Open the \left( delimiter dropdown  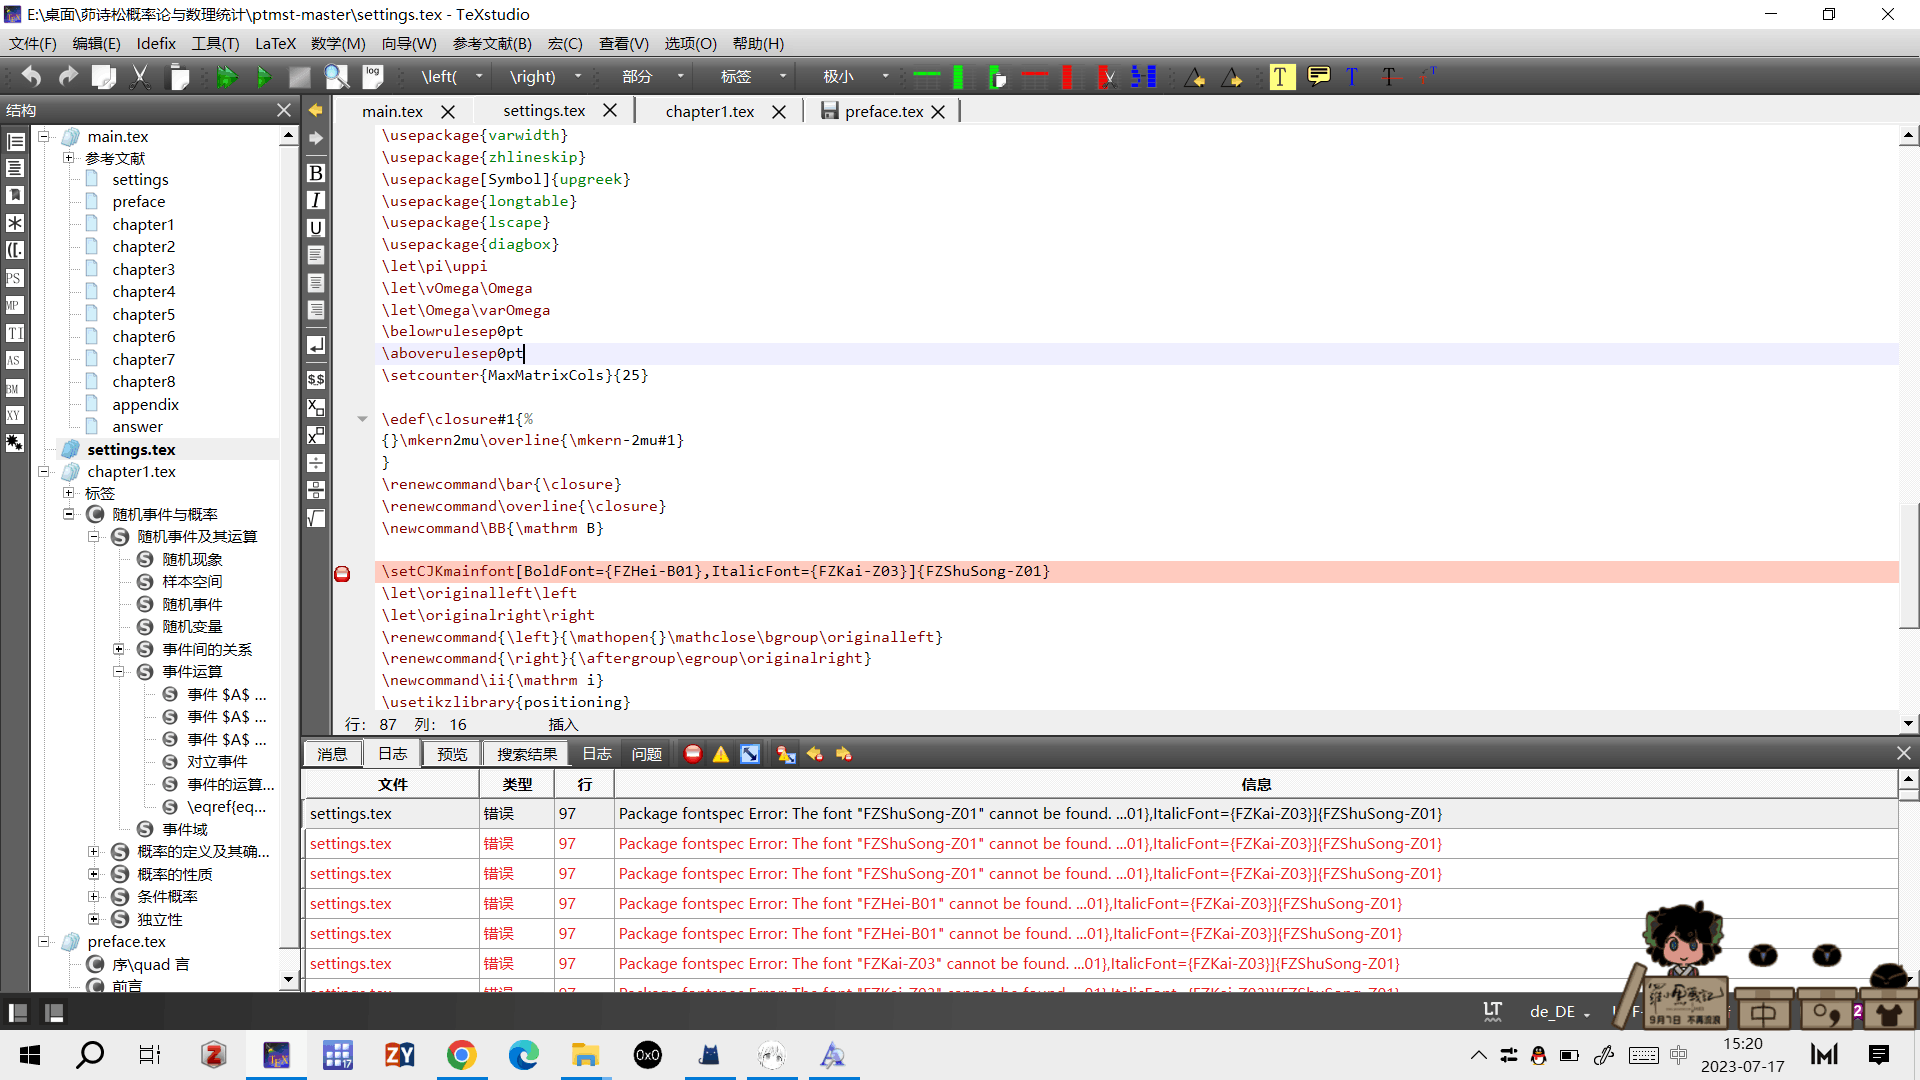coord(479,77)
